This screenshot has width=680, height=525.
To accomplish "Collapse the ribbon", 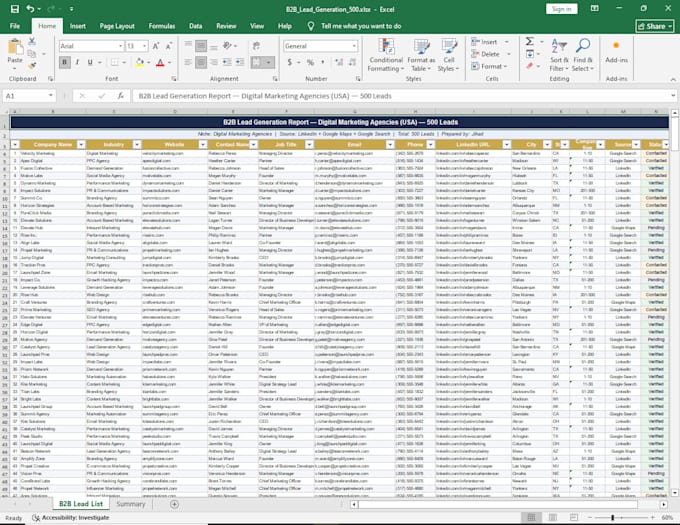I will [673, 79].
